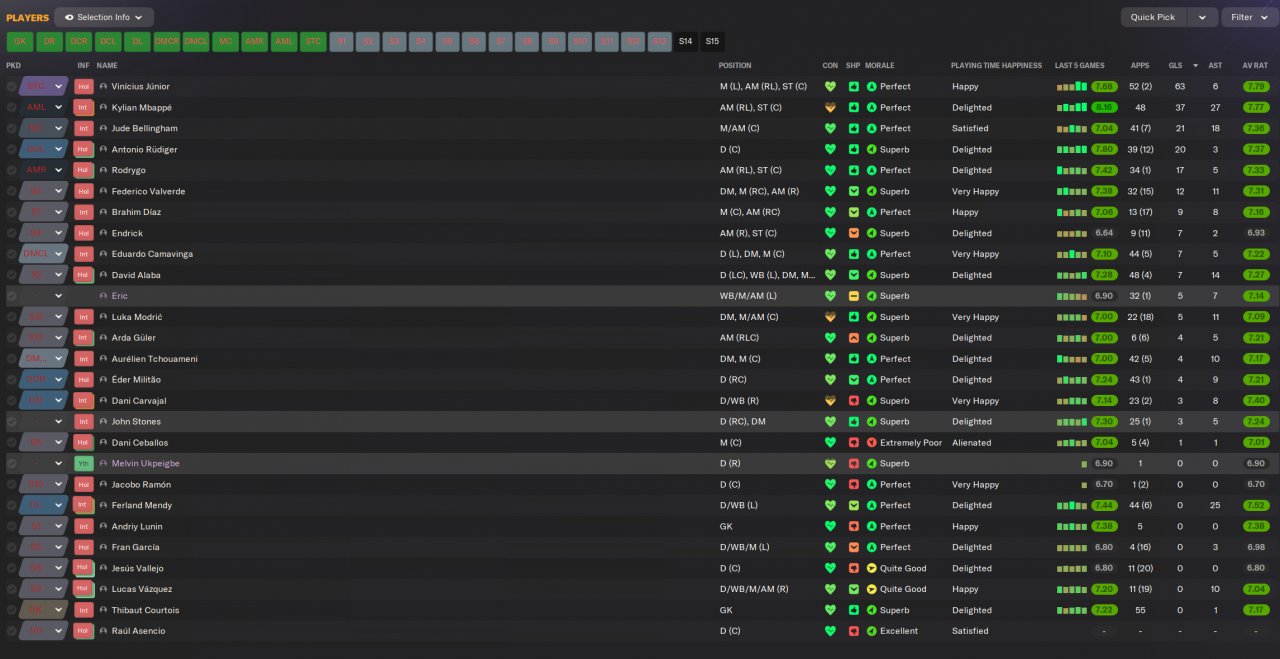Select the S15 substitute slot
Image resolution: width=1280 pixels, height=659 pixels.
point(712,42)
